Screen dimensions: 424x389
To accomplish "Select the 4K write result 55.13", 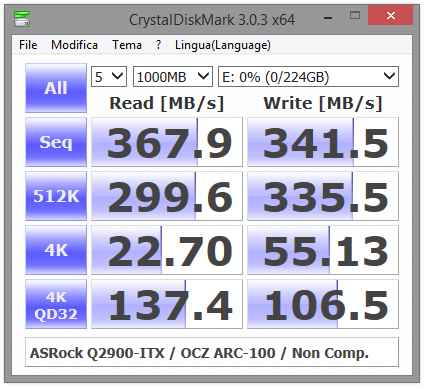I will (323, 250).
